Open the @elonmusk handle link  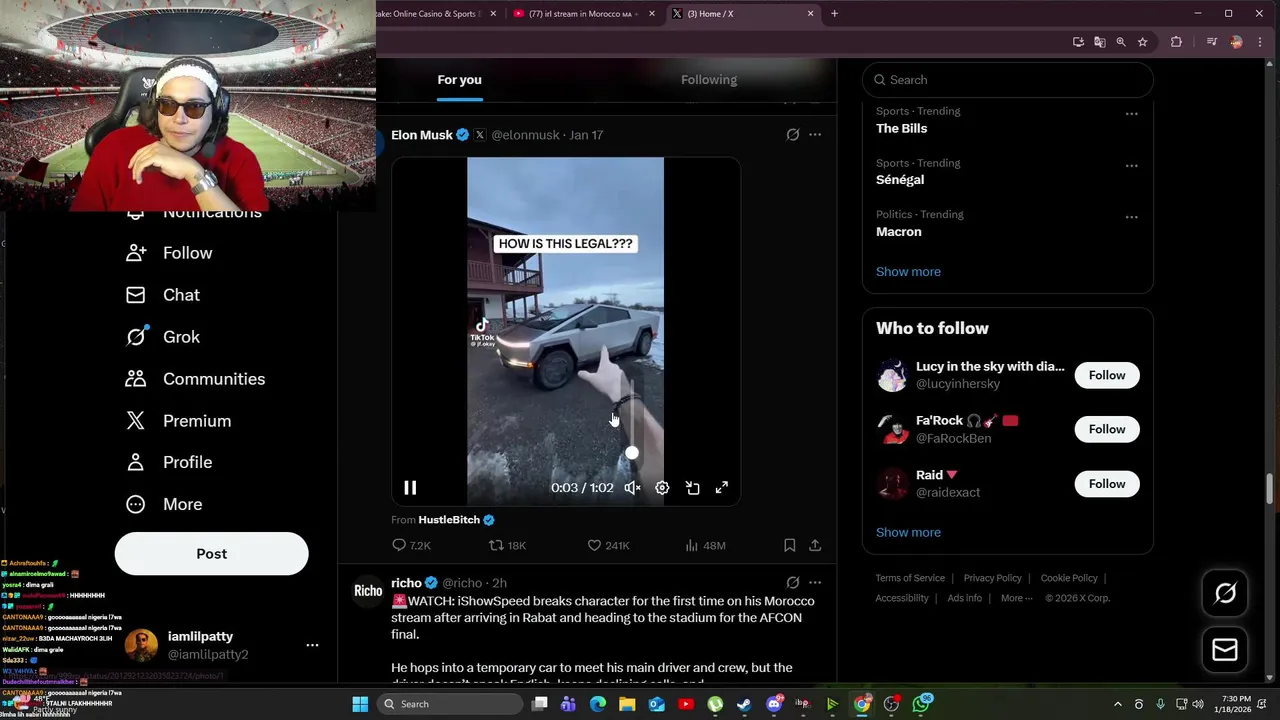pos(525,135)
